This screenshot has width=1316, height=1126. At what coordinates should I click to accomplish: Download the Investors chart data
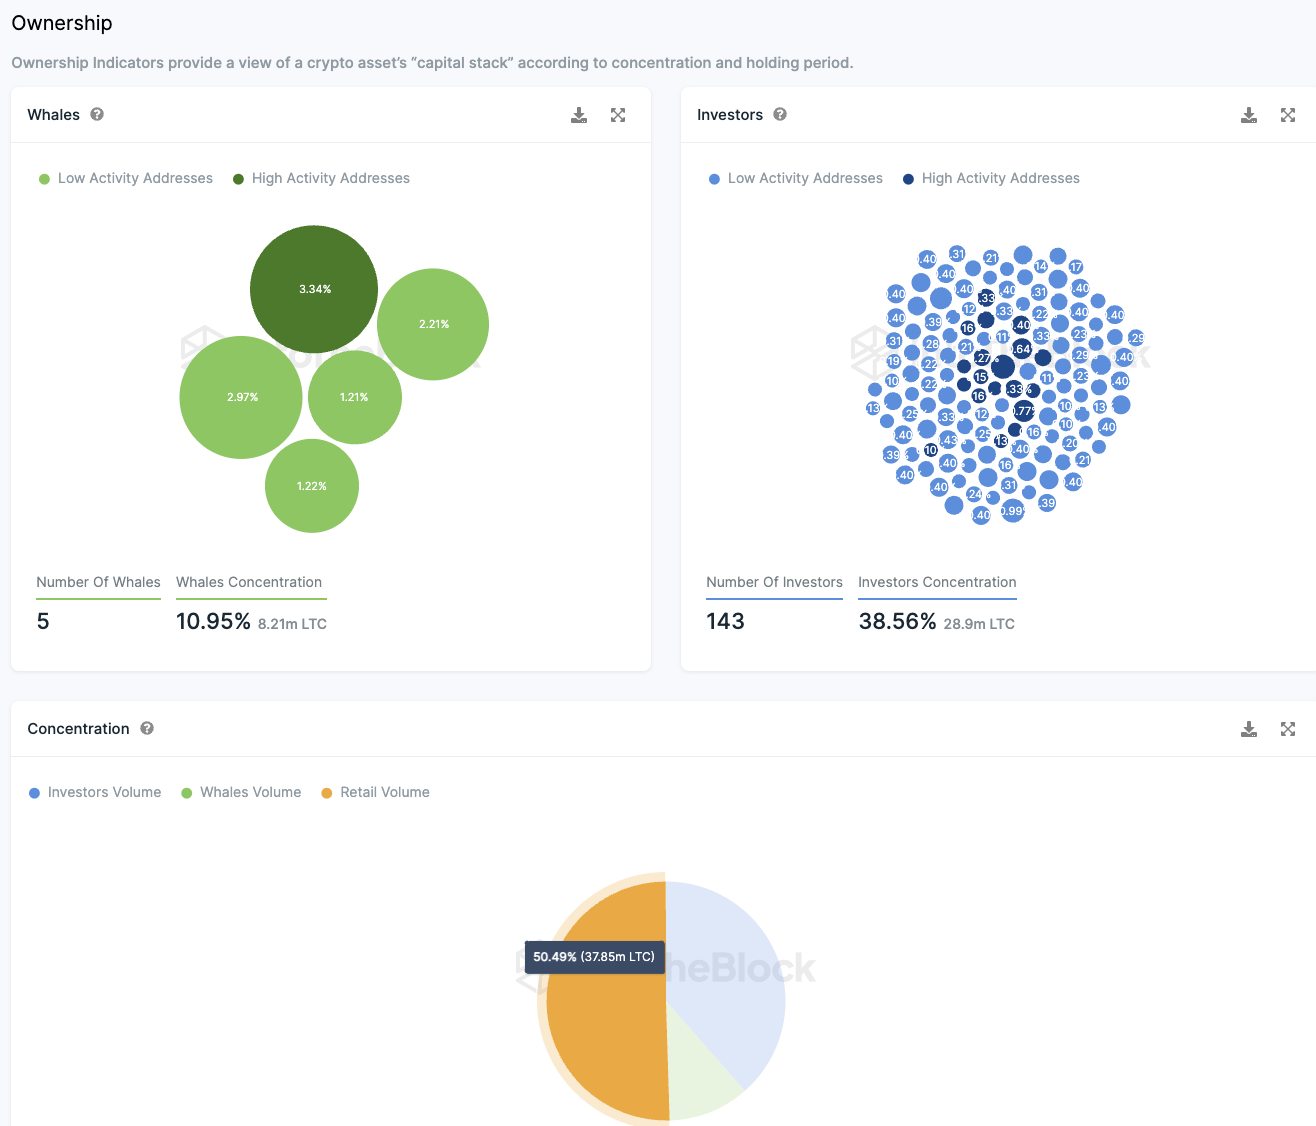coord(1249,115)
